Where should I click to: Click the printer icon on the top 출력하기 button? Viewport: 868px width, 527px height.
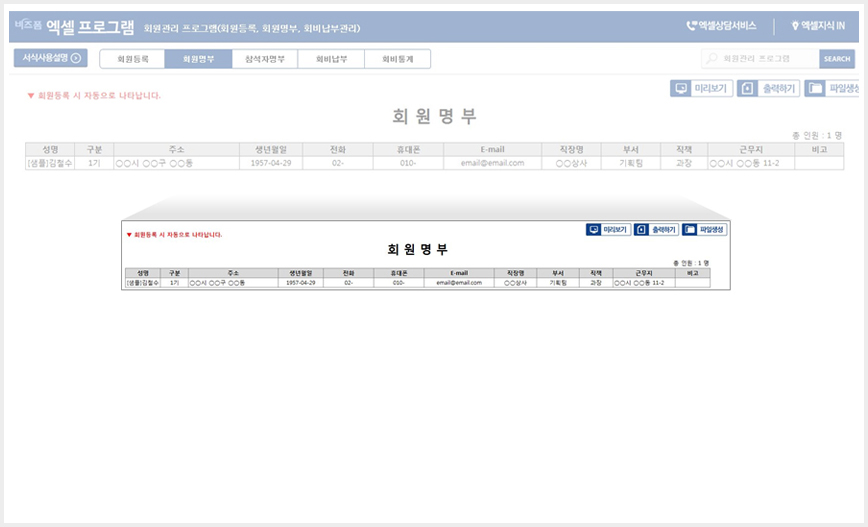pyautogui.click(x=747, y=89)
